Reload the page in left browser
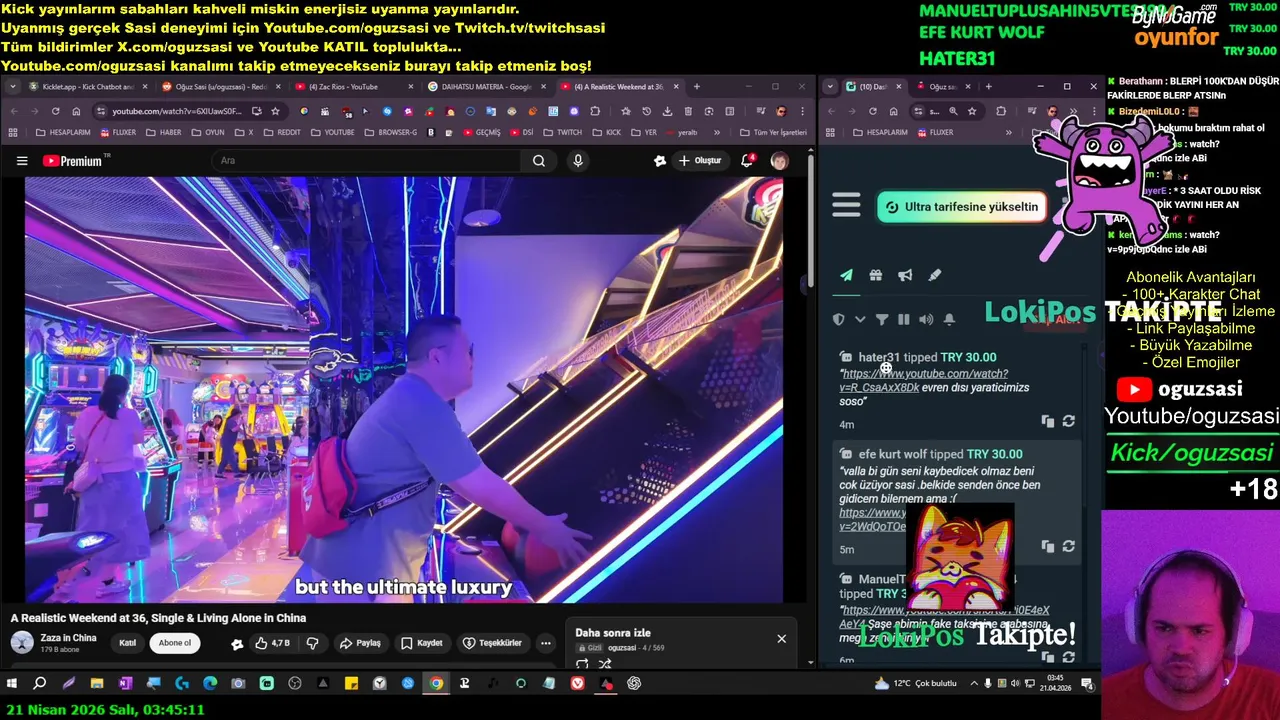Screen dimensions: 1280x720 (x=55, y=111)
